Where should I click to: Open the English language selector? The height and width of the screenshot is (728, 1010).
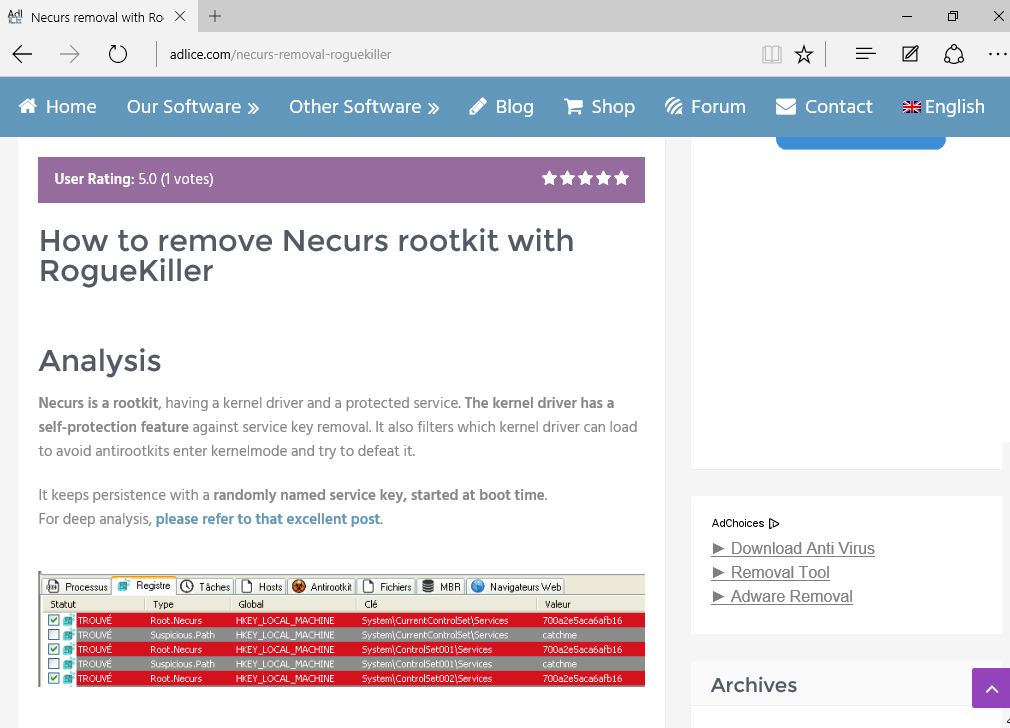point(943,107)
